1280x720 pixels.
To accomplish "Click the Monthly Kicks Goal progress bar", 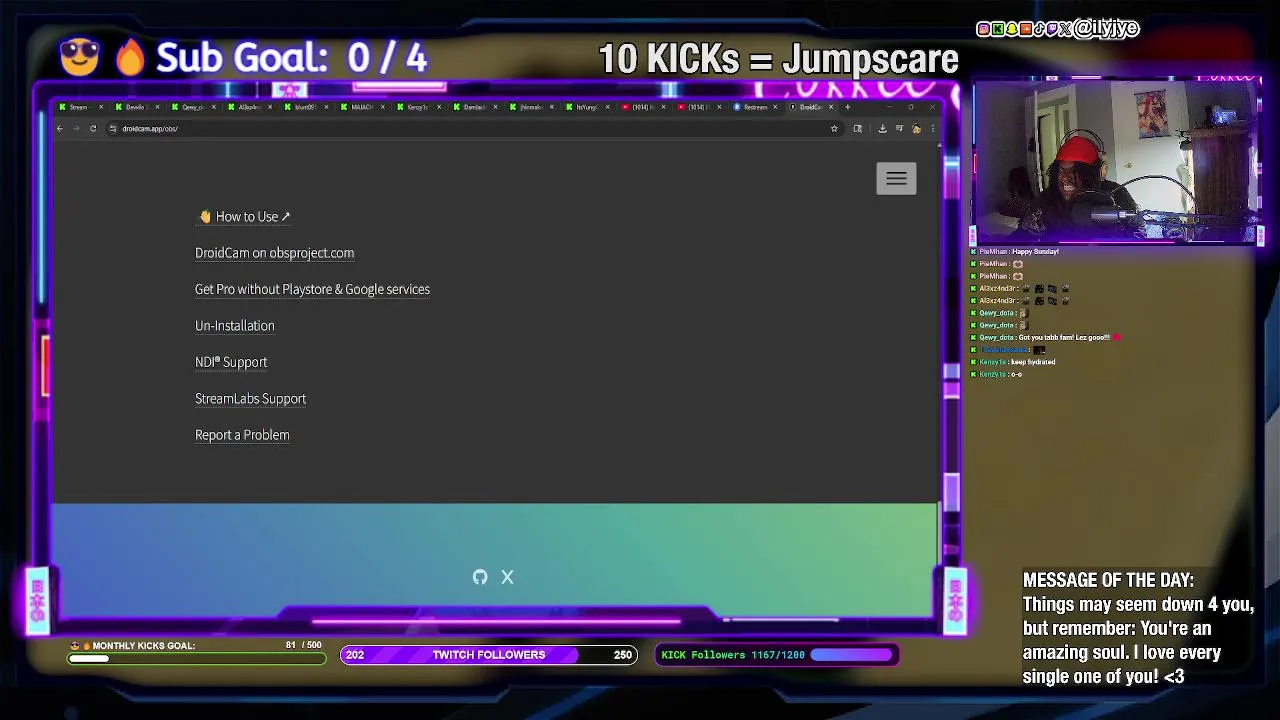I will point(196,658).
